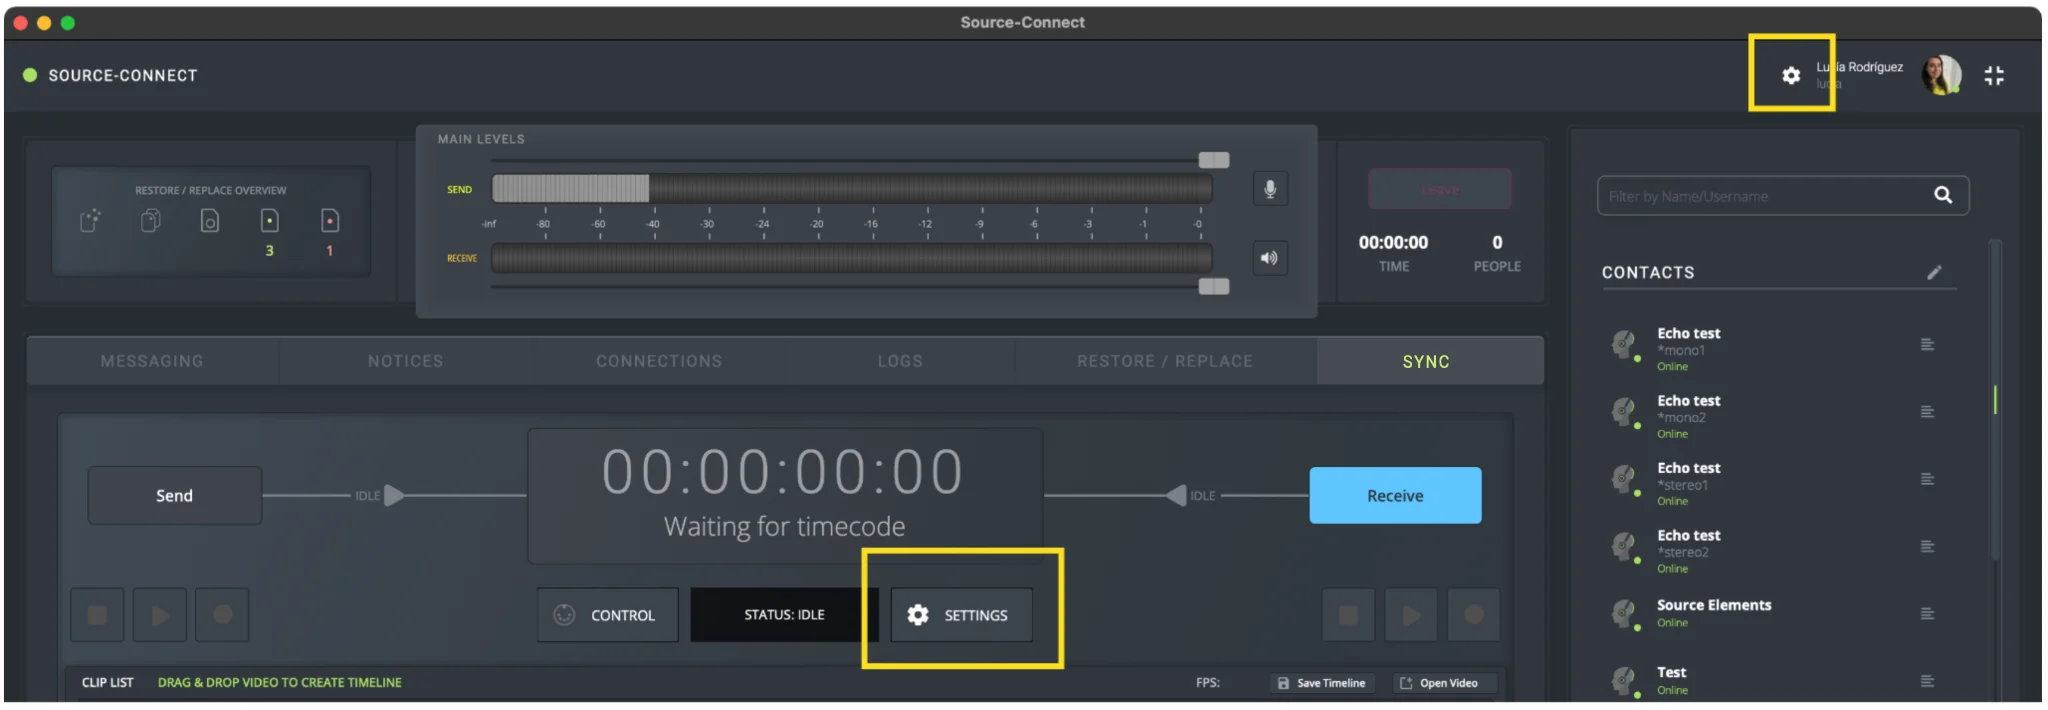Adjust the RECEIVE level slider handle
This screenshot has width=2048, height=710.
coord(1214,287)
